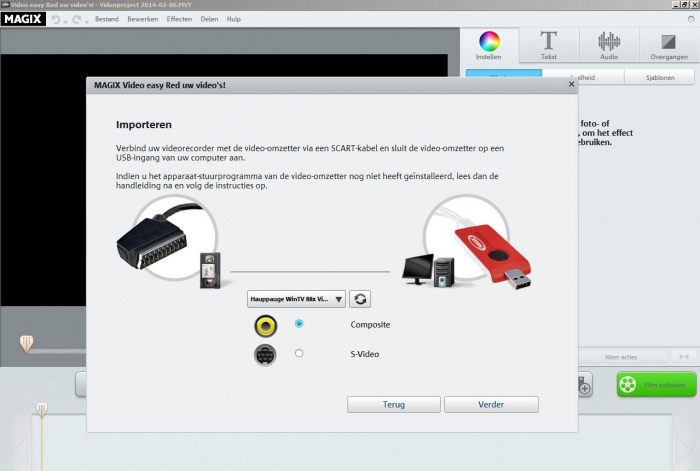The width and height of the screenshot is (700, 471).
Task: Click the Importeren heading text
Action: pos(144,125)
